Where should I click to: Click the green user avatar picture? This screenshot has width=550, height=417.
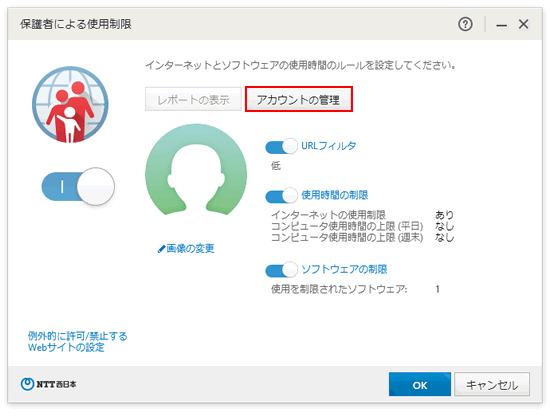click(196, 170)
